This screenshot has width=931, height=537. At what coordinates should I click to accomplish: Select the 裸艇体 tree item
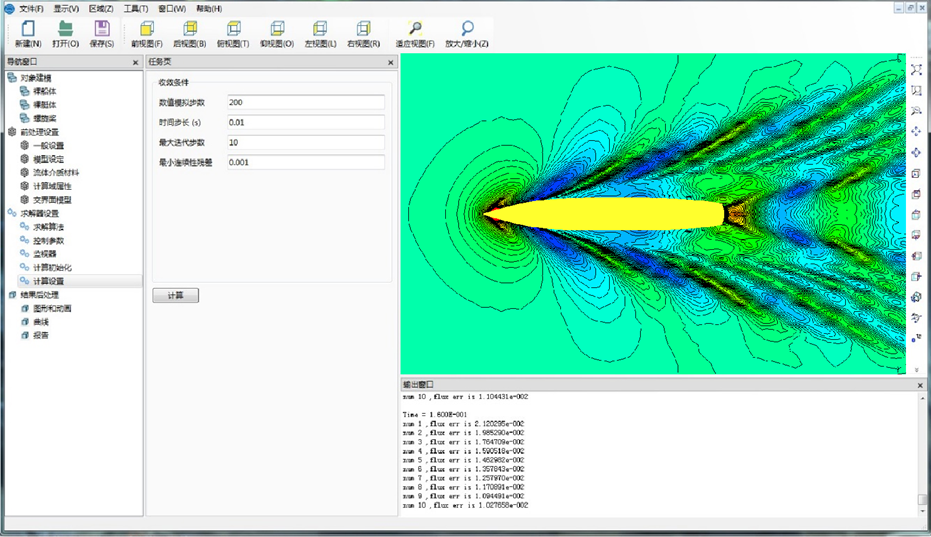[x=45, y=105]
